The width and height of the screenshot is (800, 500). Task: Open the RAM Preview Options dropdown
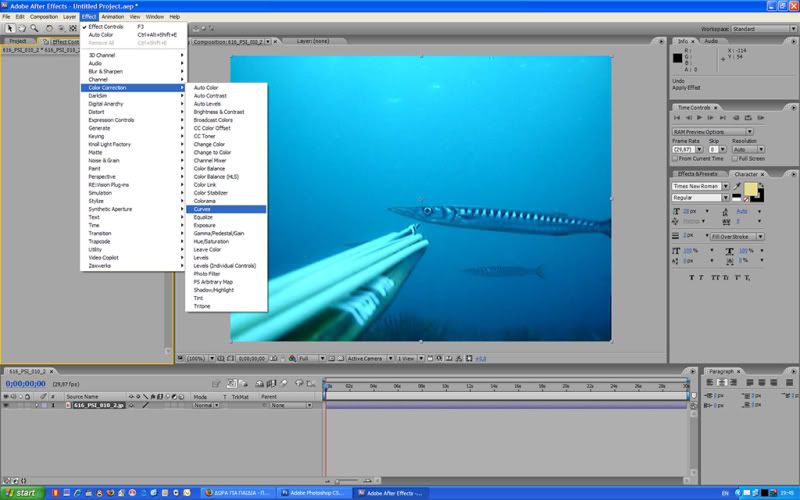pyautogui.click(x=712, y=132)
